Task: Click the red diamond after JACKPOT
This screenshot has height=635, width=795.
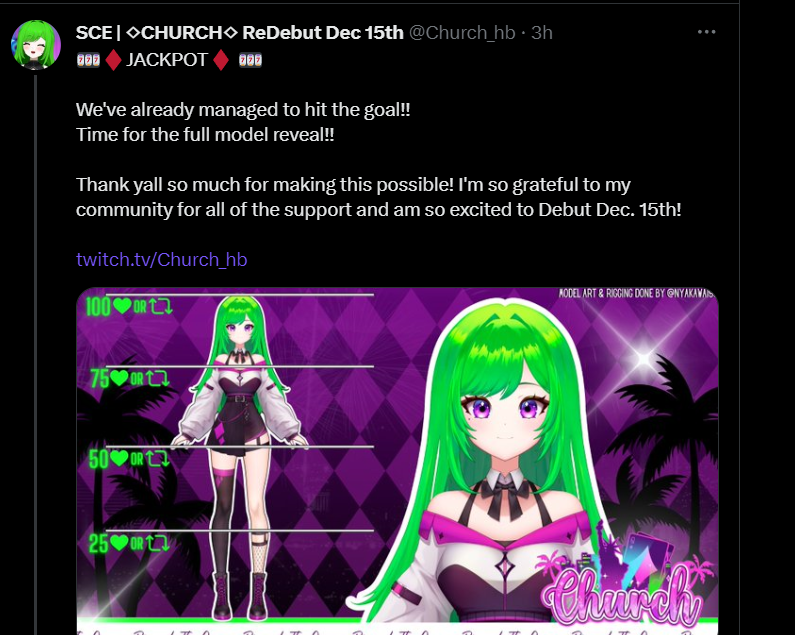Action: 221,60
